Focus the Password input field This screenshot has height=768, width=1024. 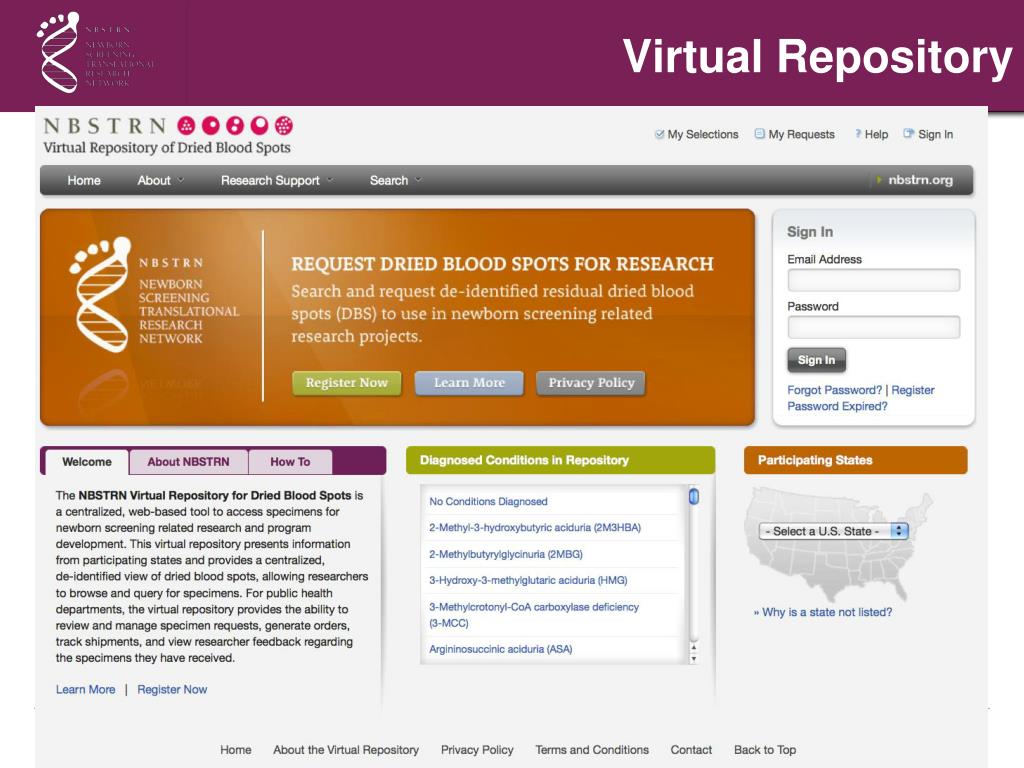click(874, 327)
